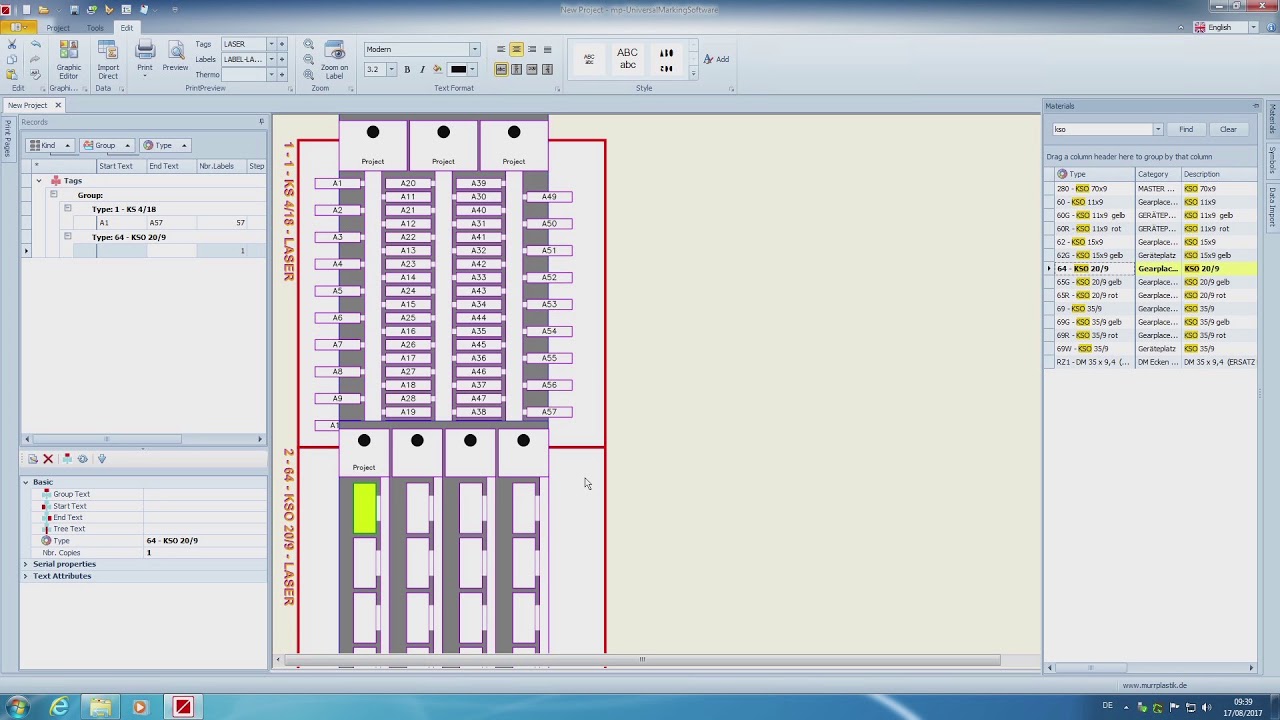
Task: Click the green highlighted label on canvas
Action: click(364, 508)
